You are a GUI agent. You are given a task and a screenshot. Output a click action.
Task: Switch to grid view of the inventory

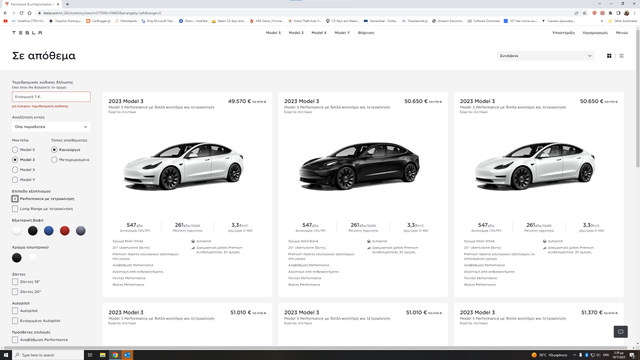(609, 56)
